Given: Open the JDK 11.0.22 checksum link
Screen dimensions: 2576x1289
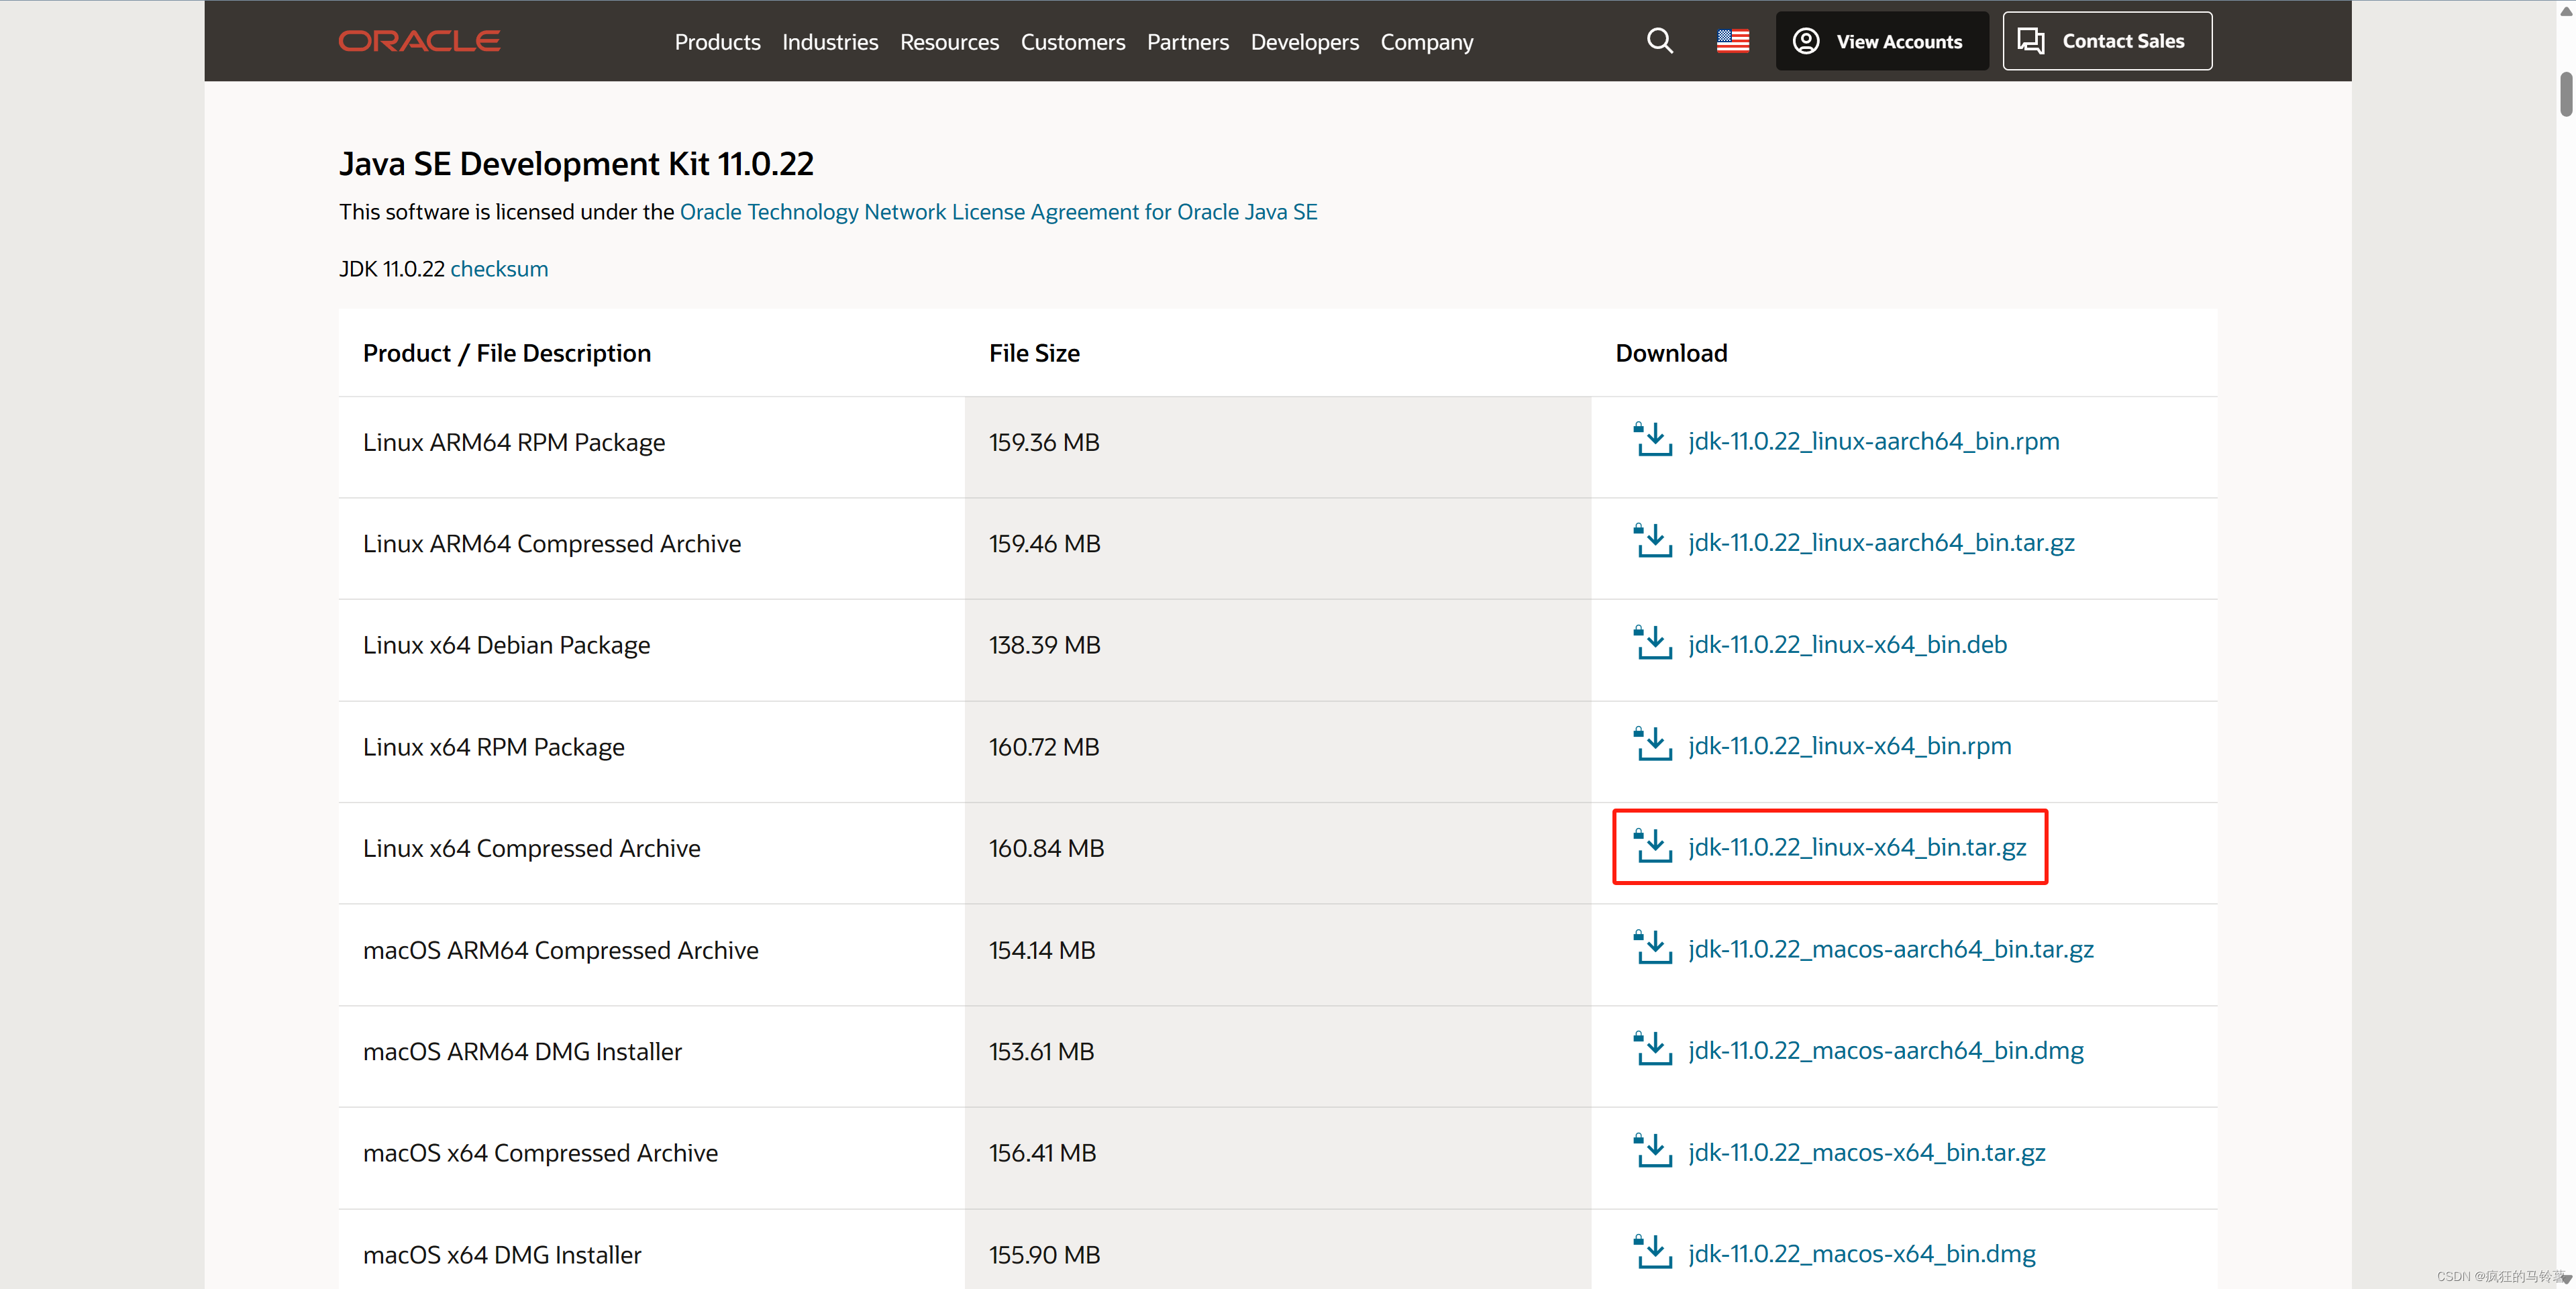Looking at the screenshot, I should click(499, 269).
